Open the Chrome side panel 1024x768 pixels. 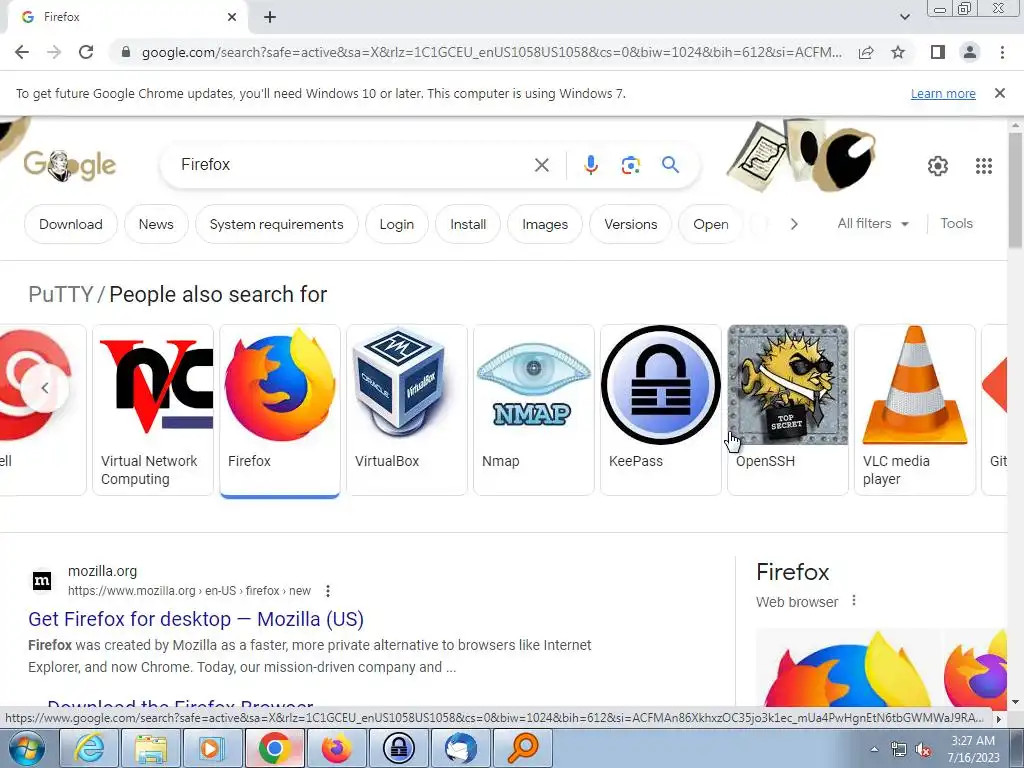938,52
